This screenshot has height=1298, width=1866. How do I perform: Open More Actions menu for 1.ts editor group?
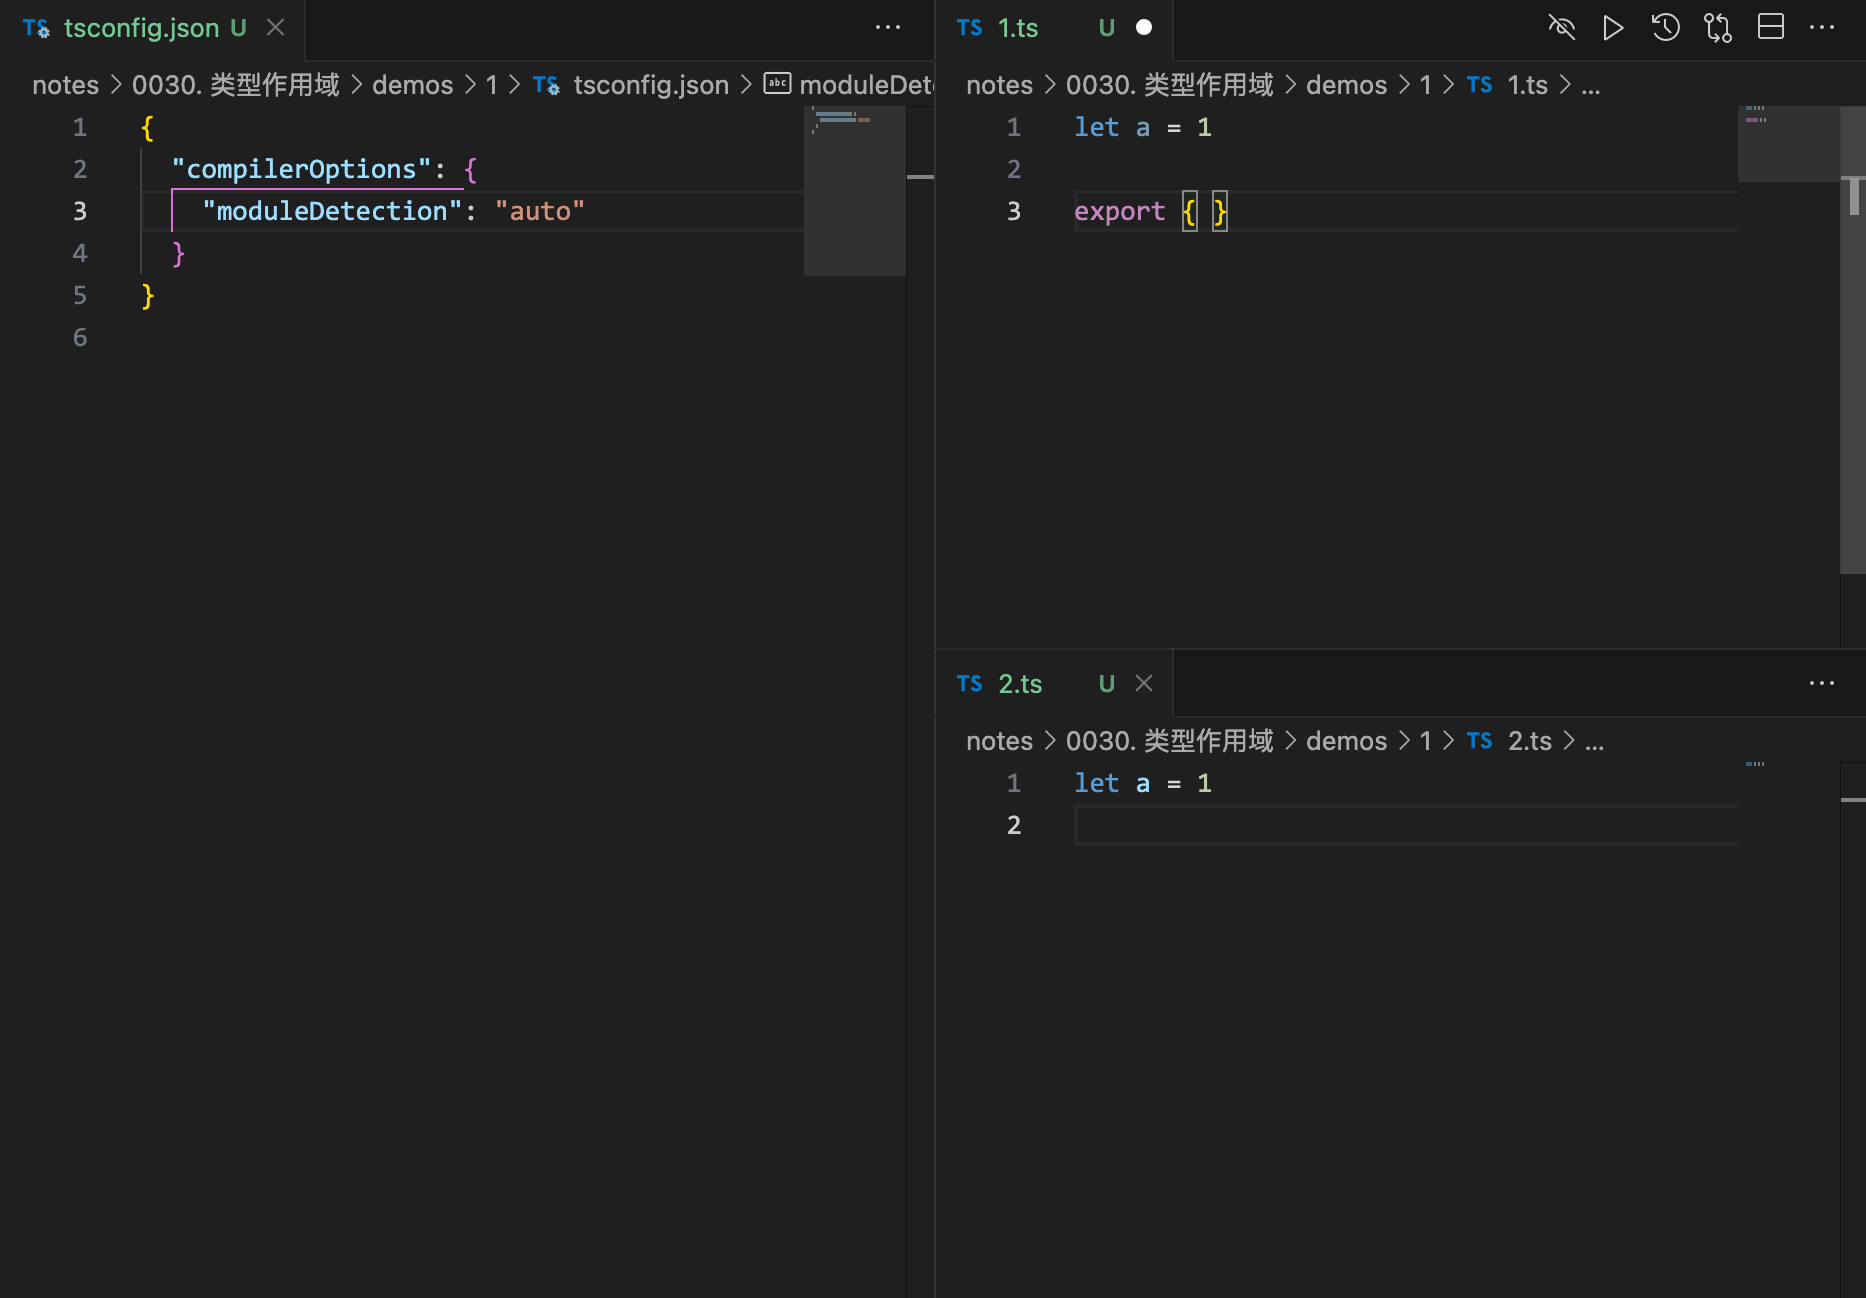(1822, 28)
